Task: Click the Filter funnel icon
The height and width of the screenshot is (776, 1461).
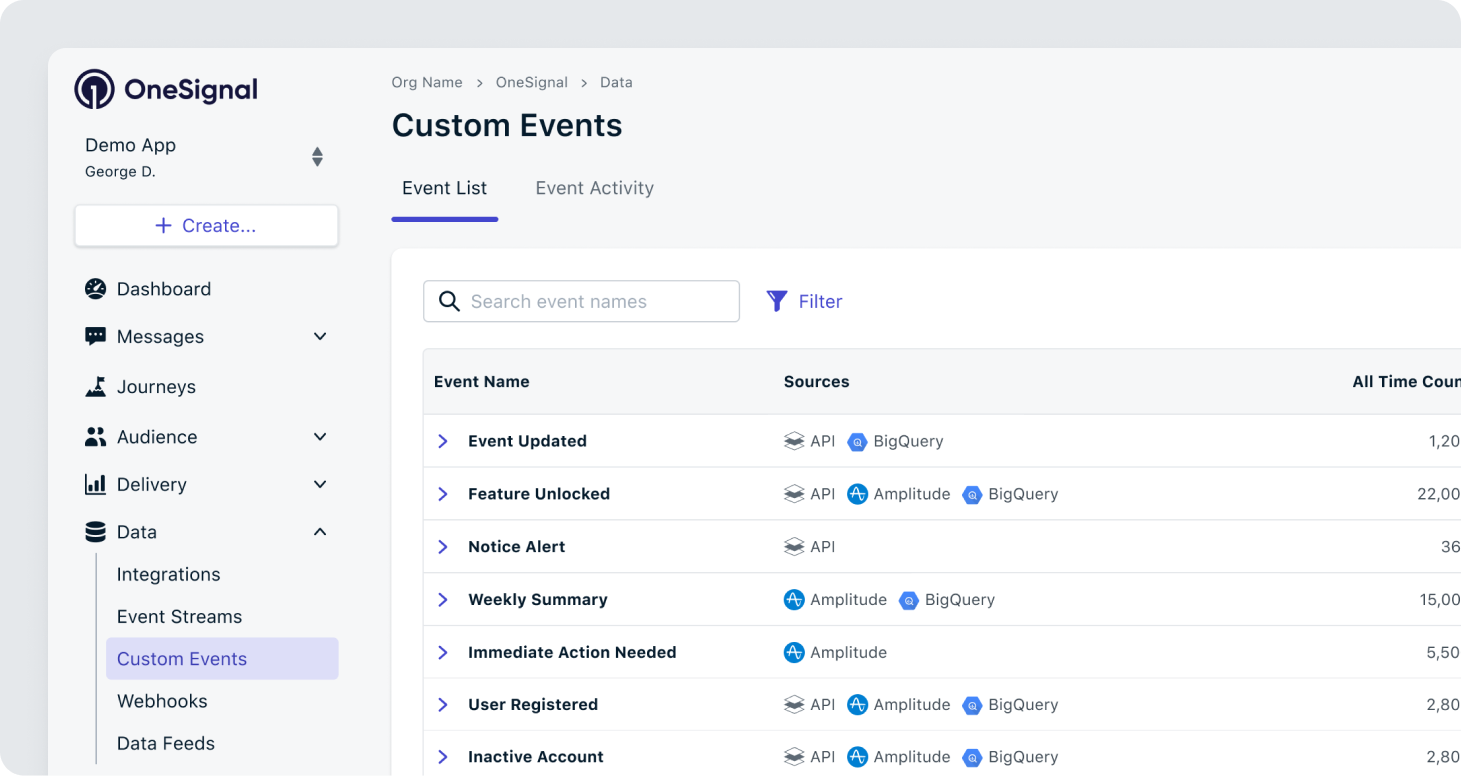Action: 776,301
